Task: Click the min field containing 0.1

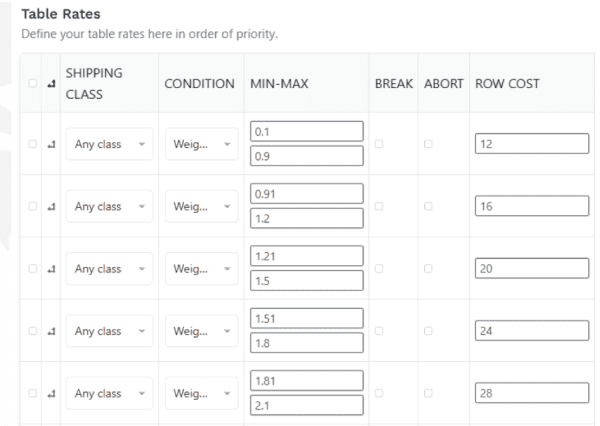Action: [307, 132]
